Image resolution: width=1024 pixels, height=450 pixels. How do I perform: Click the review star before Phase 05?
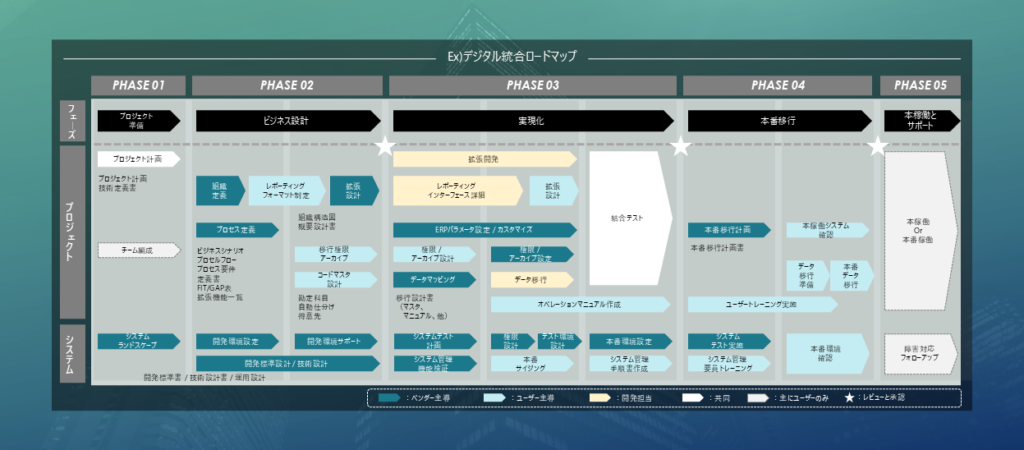tap(877, 147)
